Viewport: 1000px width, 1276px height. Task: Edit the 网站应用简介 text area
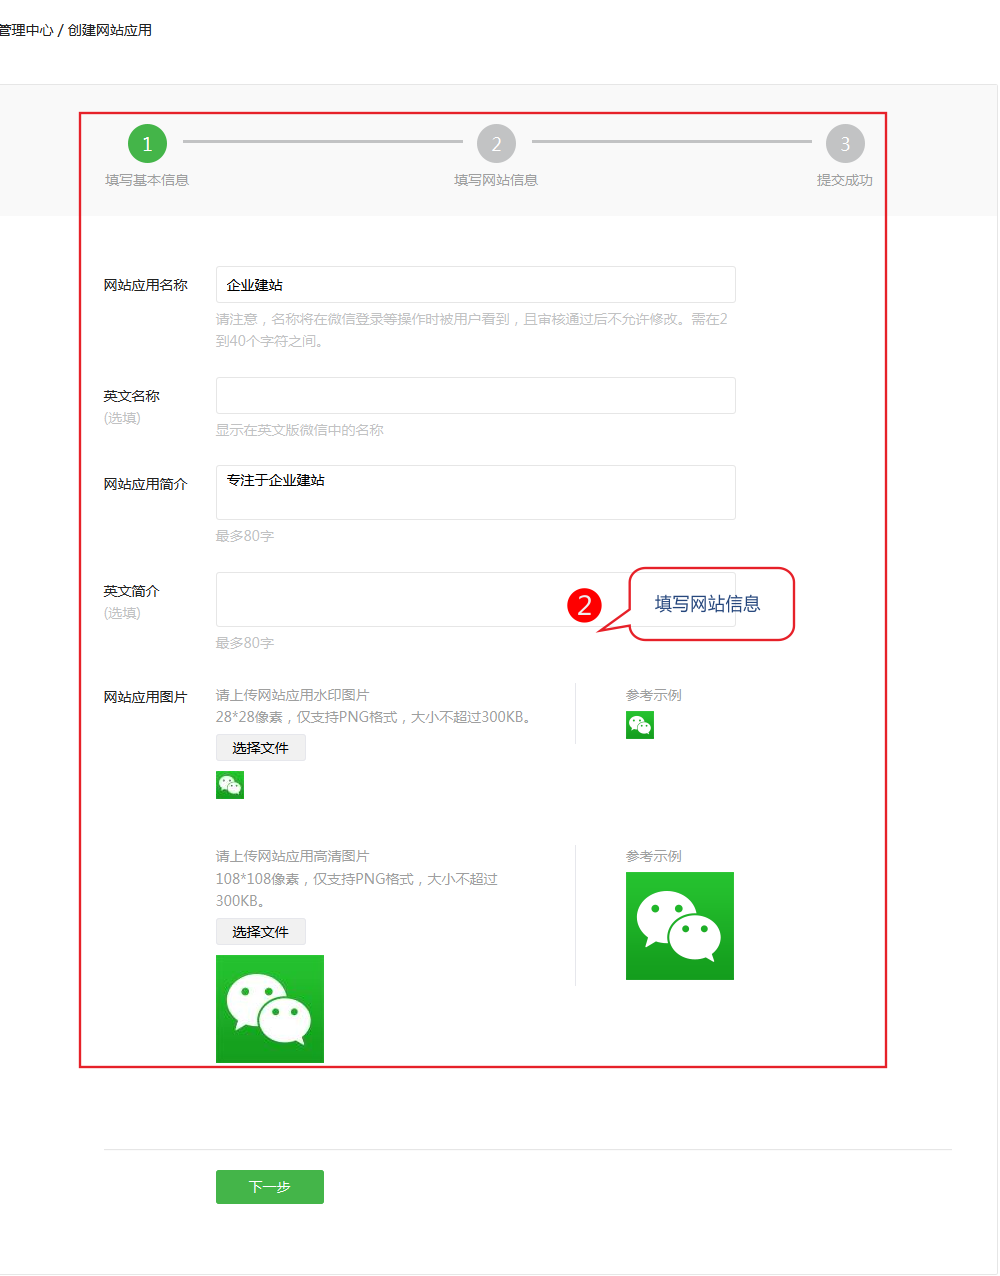[476, 493]
